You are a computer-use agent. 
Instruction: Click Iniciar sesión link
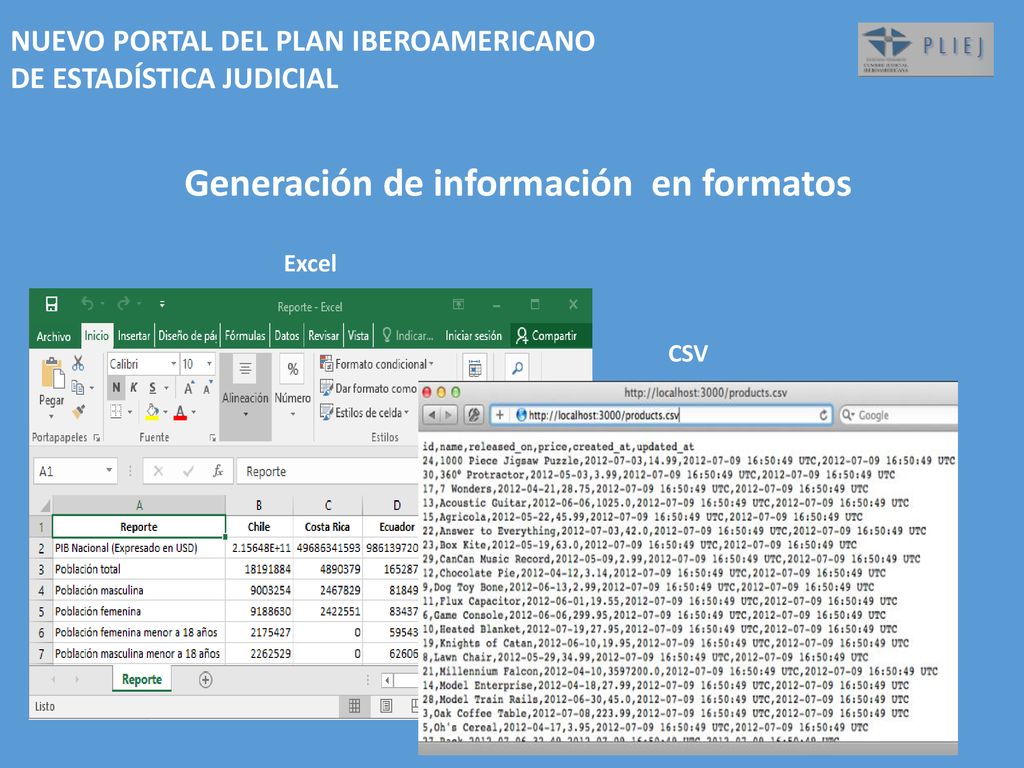(473, 336)
